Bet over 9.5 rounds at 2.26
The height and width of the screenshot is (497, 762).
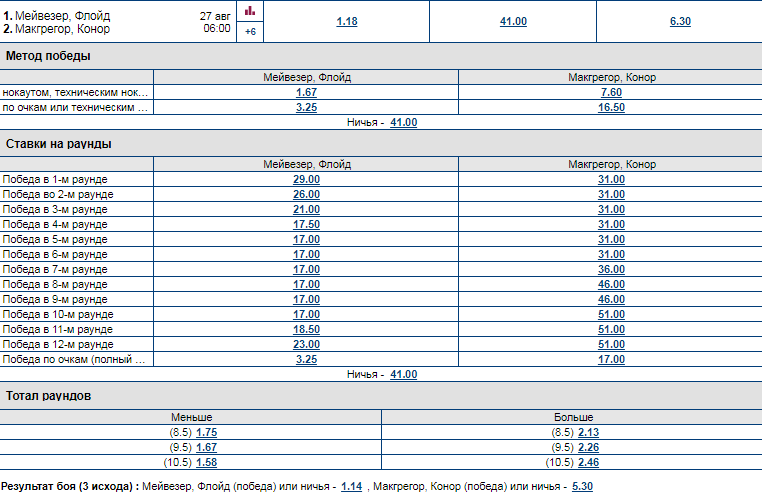click(x=589, y=447)
